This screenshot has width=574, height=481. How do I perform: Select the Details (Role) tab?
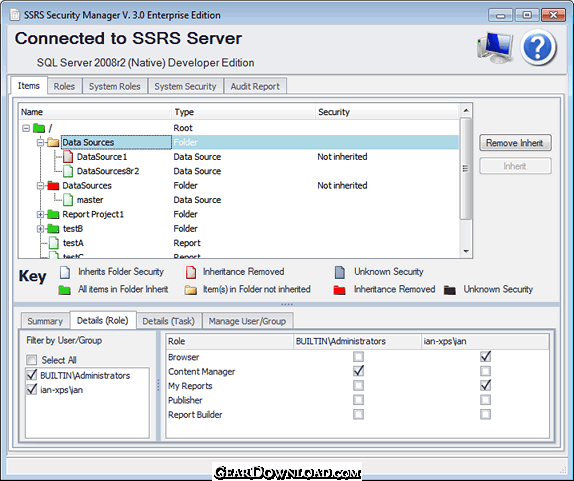(102, 320)
